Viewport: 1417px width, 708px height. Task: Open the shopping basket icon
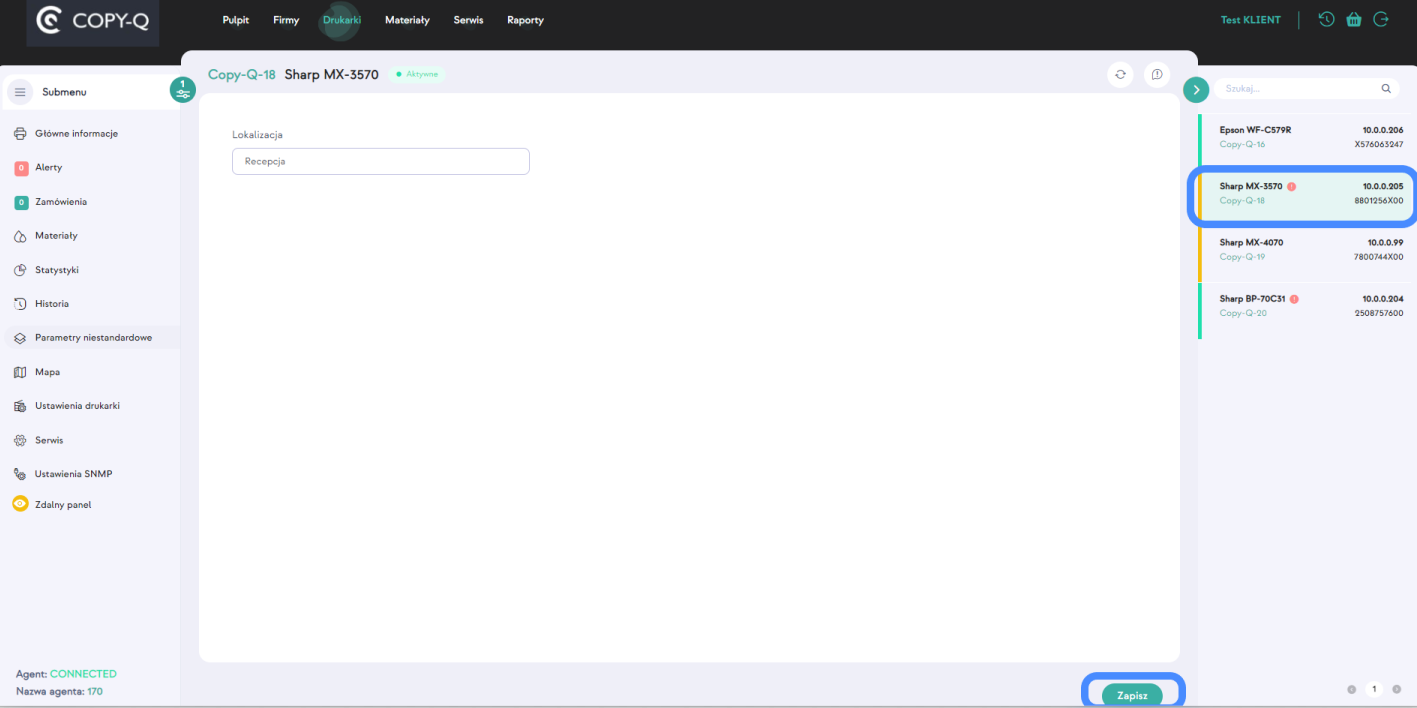(x=1354, y=19)
